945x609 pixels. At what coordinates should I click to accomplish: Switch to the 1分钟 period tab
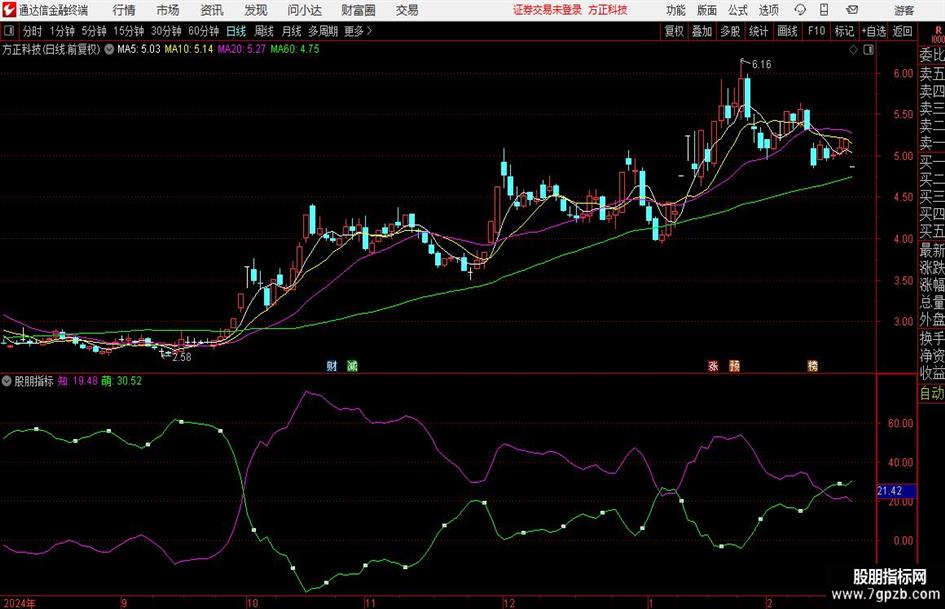tap(62, 31)
